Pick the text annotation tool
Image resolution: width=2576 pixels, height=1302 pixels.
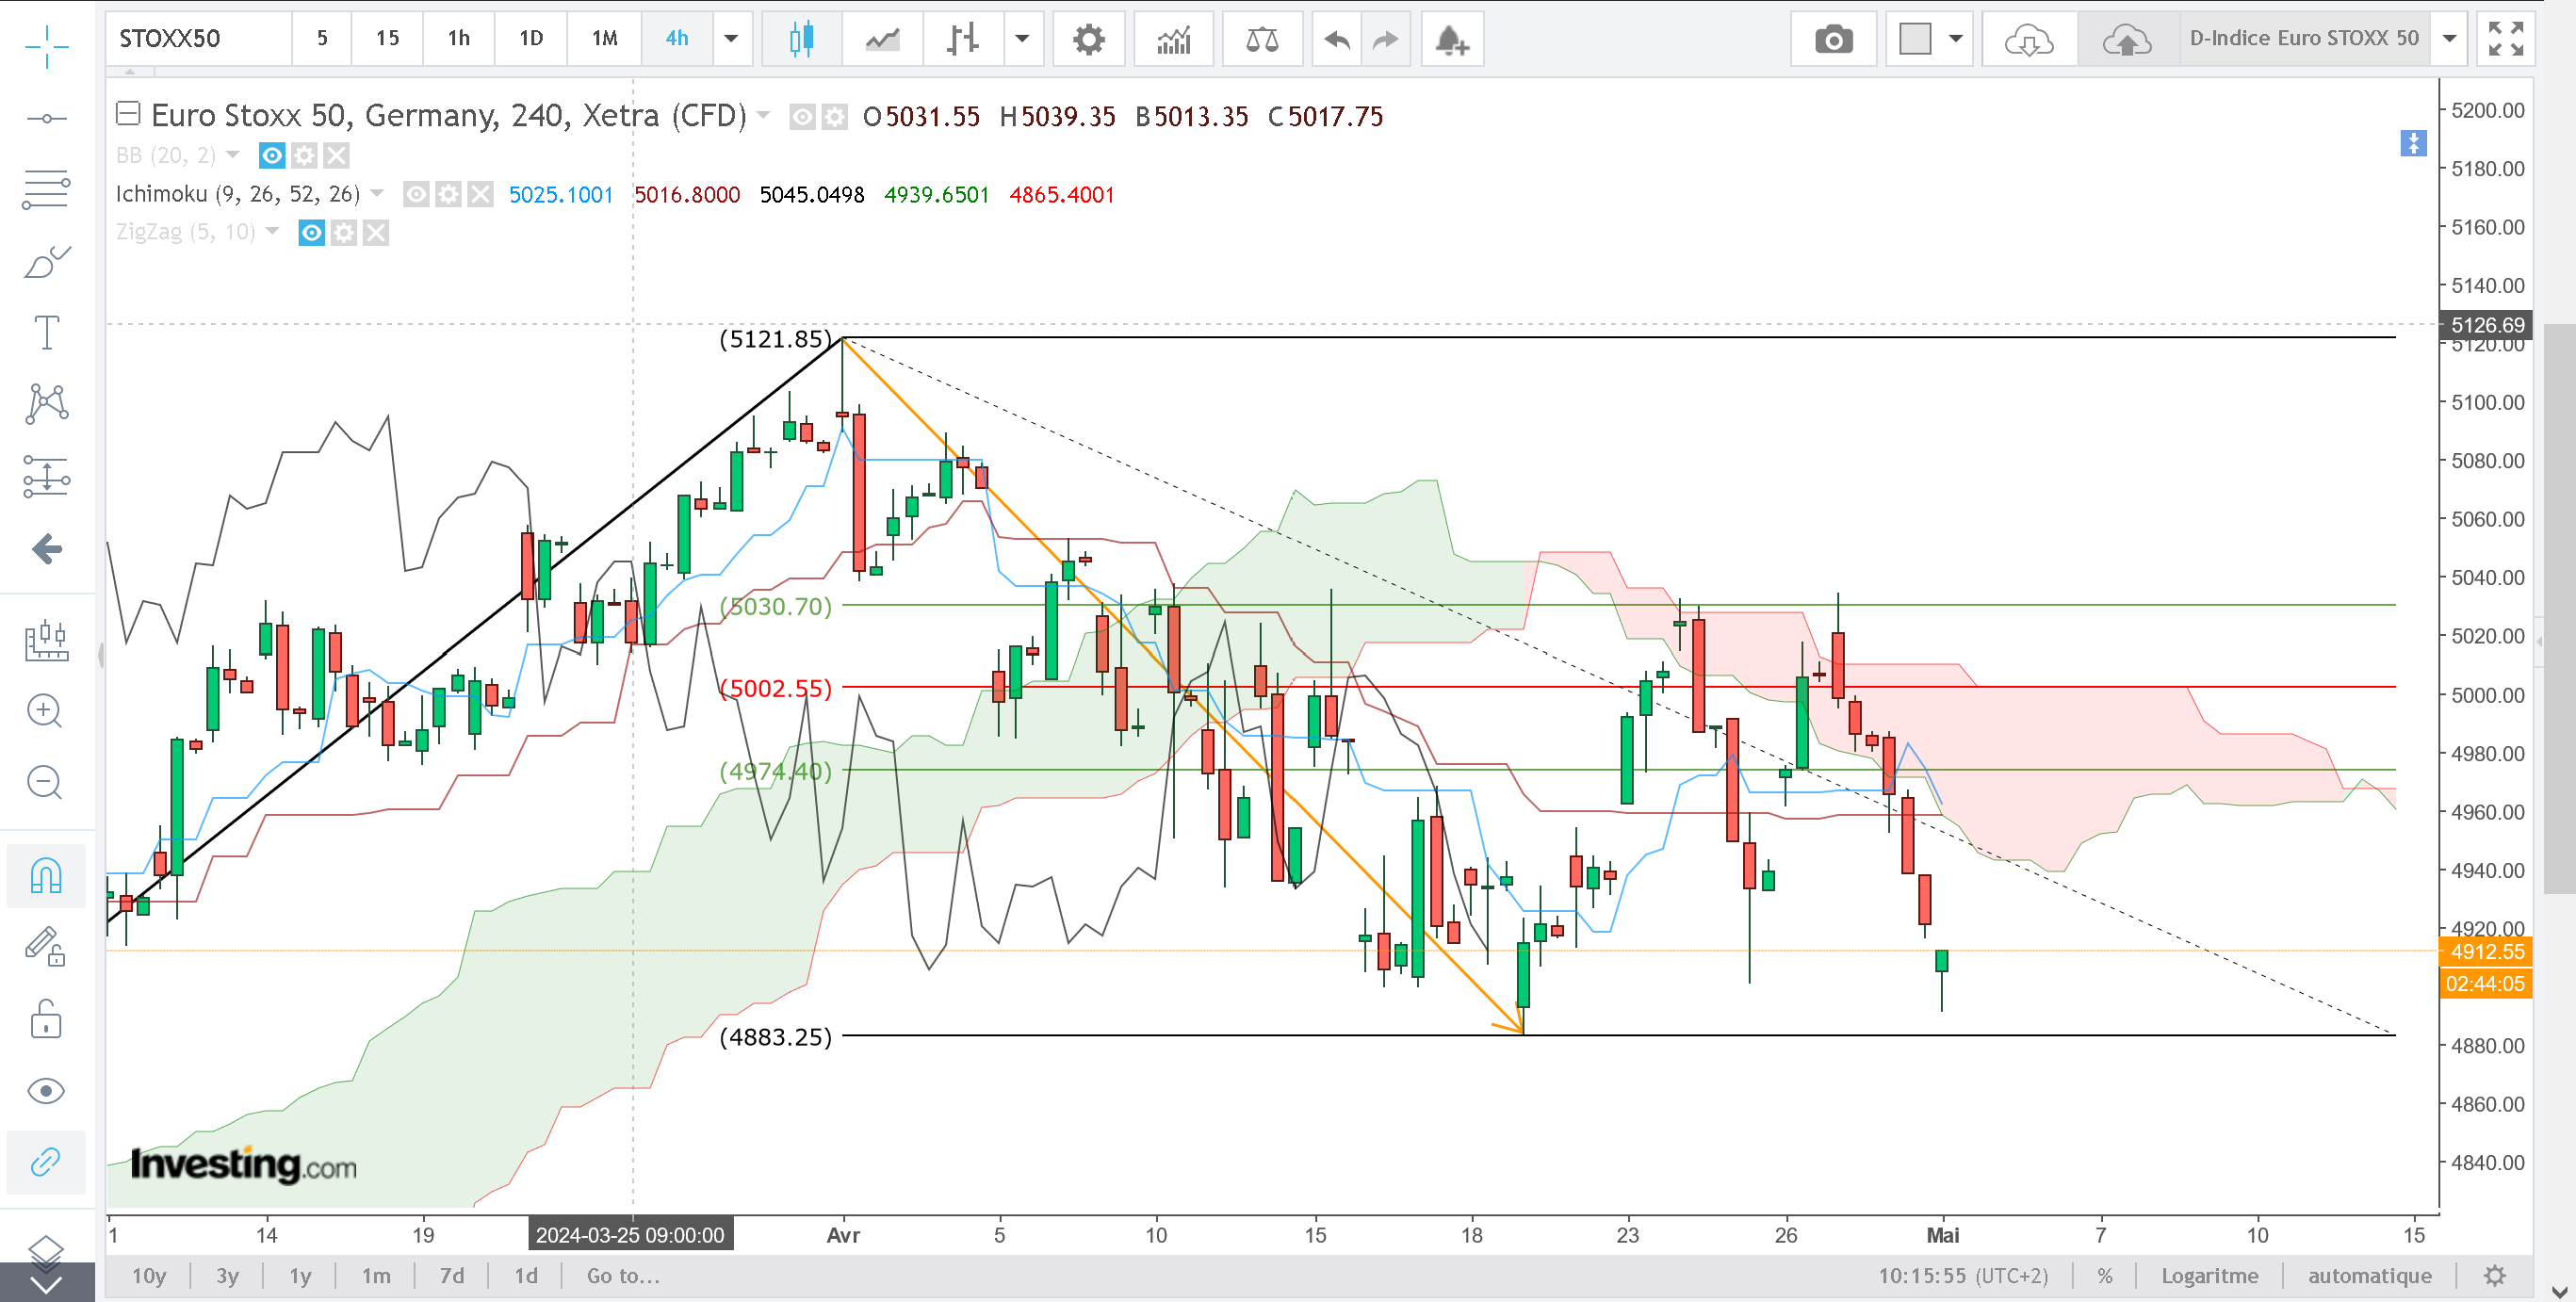[46, 333]
